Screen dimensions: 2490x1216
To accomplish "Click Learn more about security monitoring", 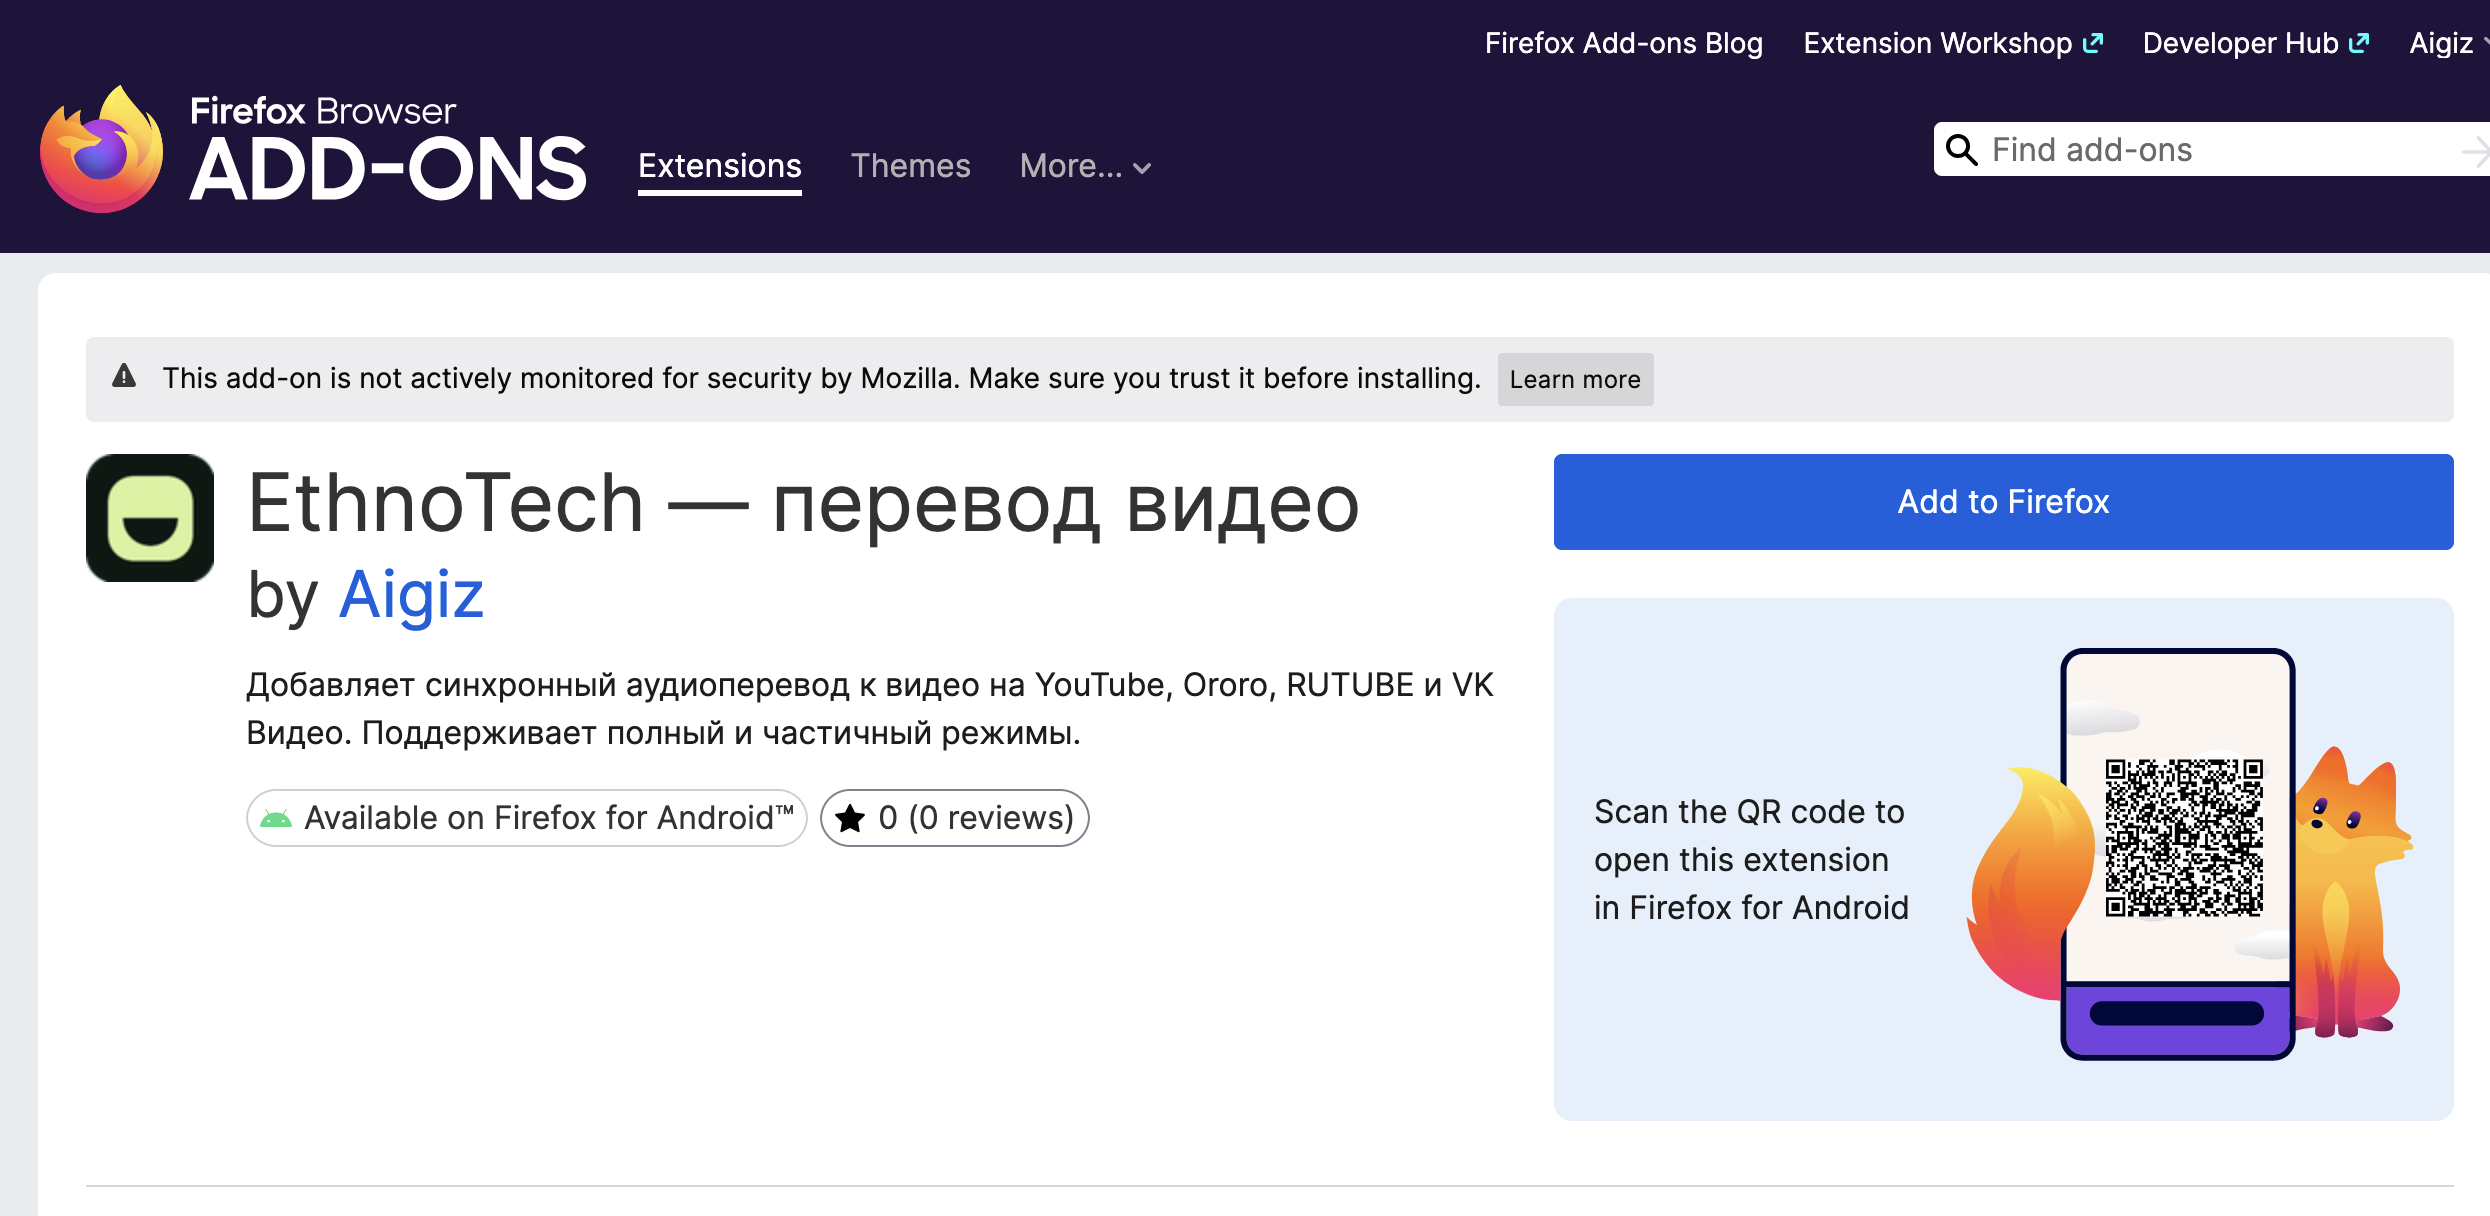I will pyautogui.click(x=1575, y=379).
